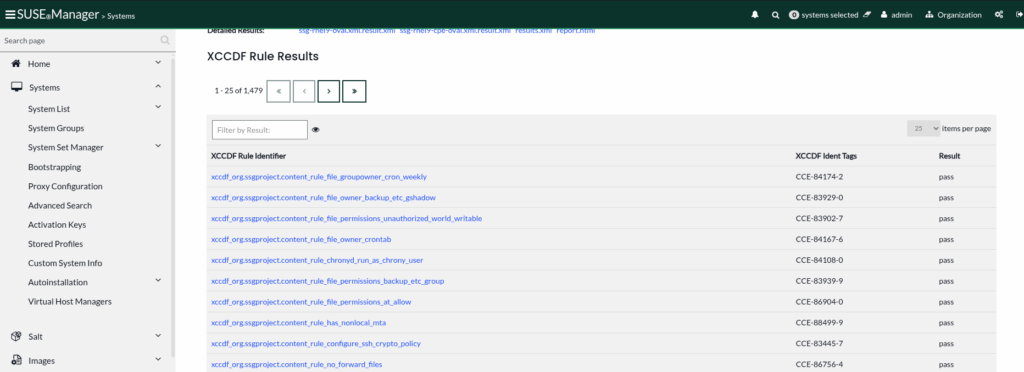This screenshot has height=372, width=1024.
Task: Jump to last page of rule results
Action: [x=355, y=91]
